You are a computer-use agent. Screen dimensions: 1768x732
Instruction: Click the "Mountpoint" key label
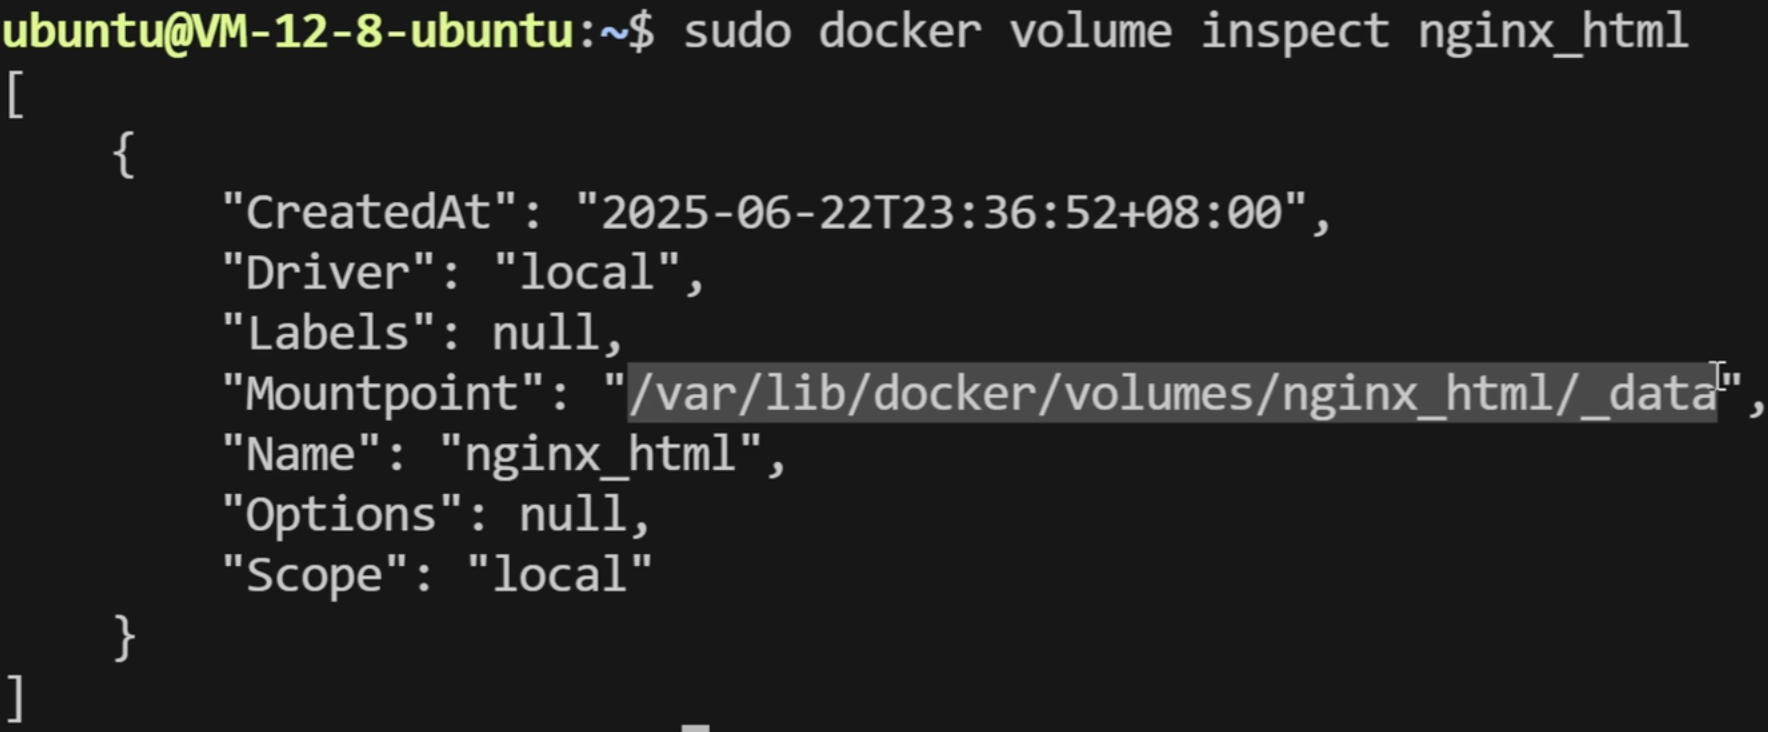[x=383, y=393]
